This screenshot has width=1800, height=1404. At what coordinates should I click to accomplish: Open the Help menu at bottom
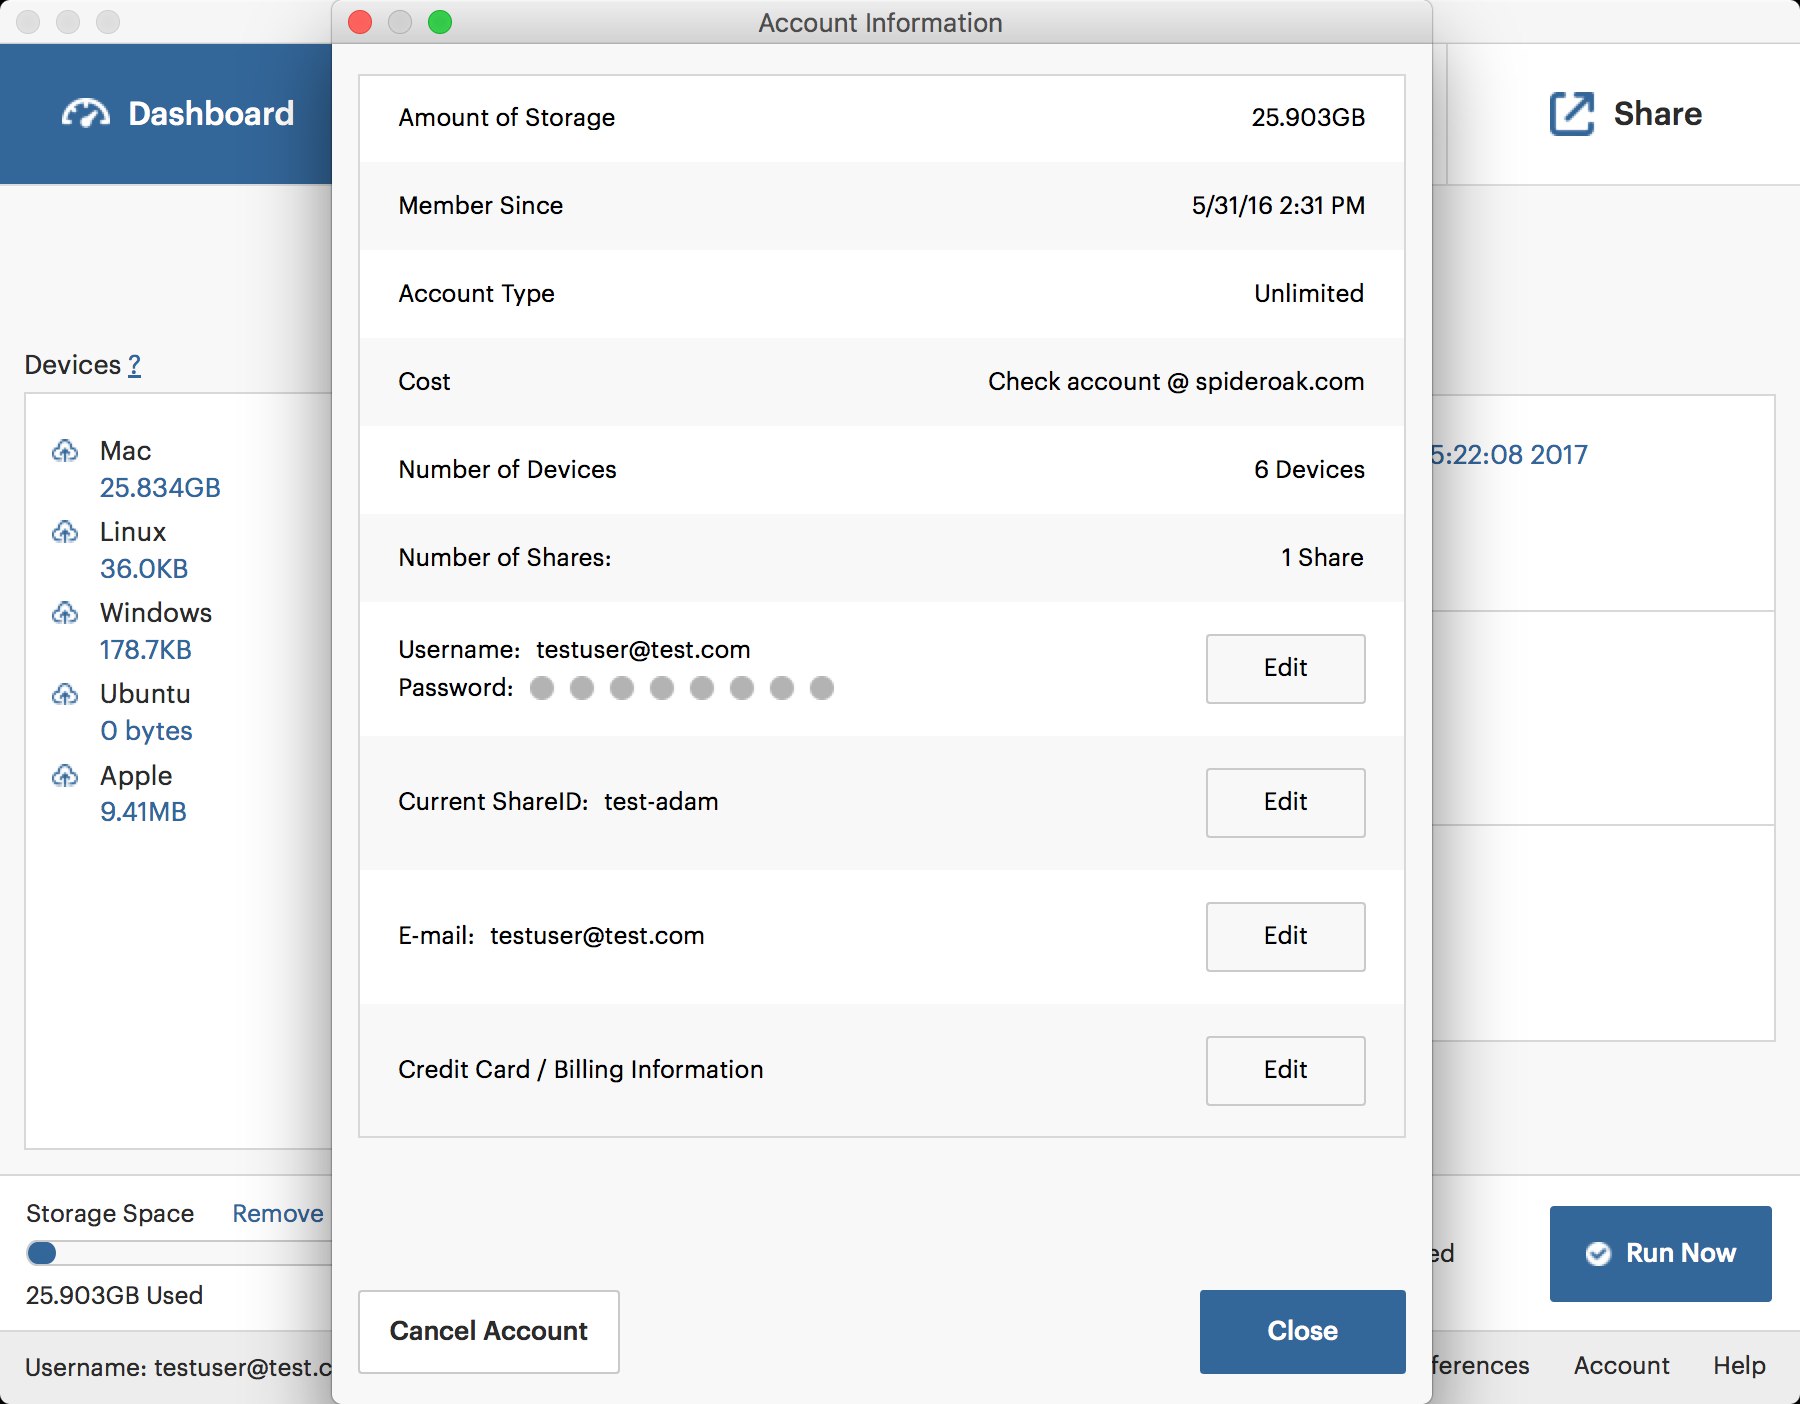click(1739, 1365)
